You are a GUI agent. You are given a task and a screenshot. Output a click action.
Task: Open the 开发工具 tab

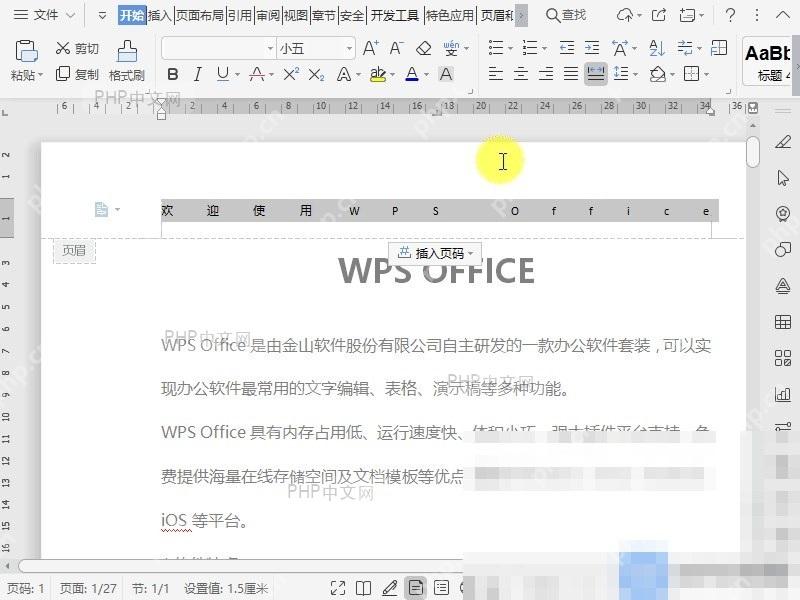click(394, 16)
